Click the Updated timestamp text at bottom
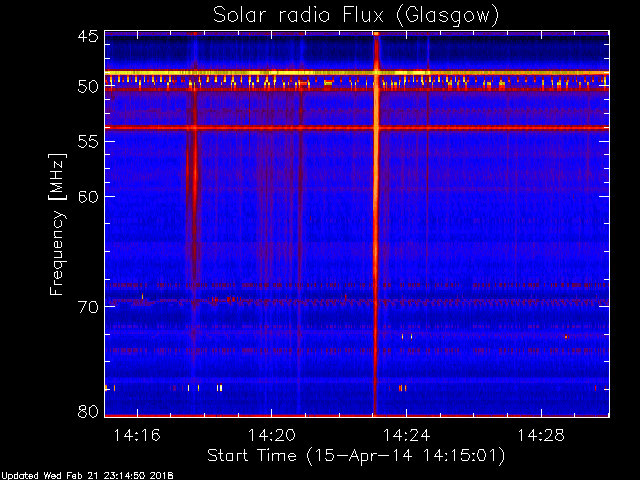640x480 pixels. tap(87, 476)
